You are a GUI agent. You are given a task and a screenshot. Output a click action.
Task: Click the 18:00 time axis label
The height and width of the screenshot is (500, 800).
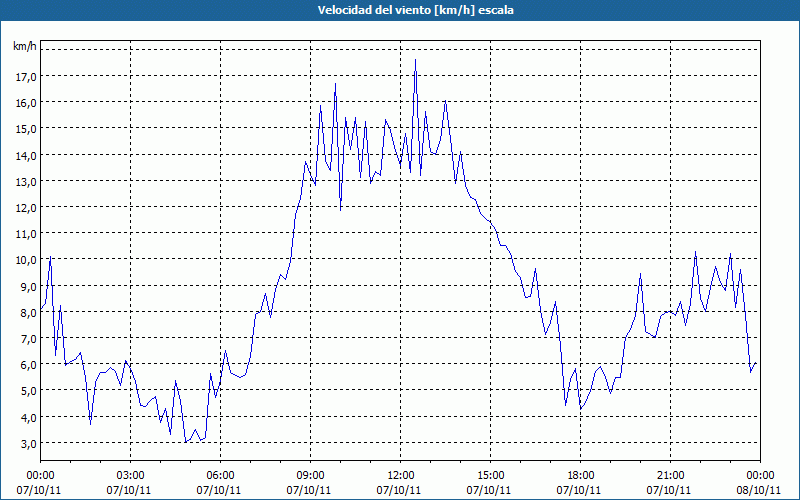[581, 476]
